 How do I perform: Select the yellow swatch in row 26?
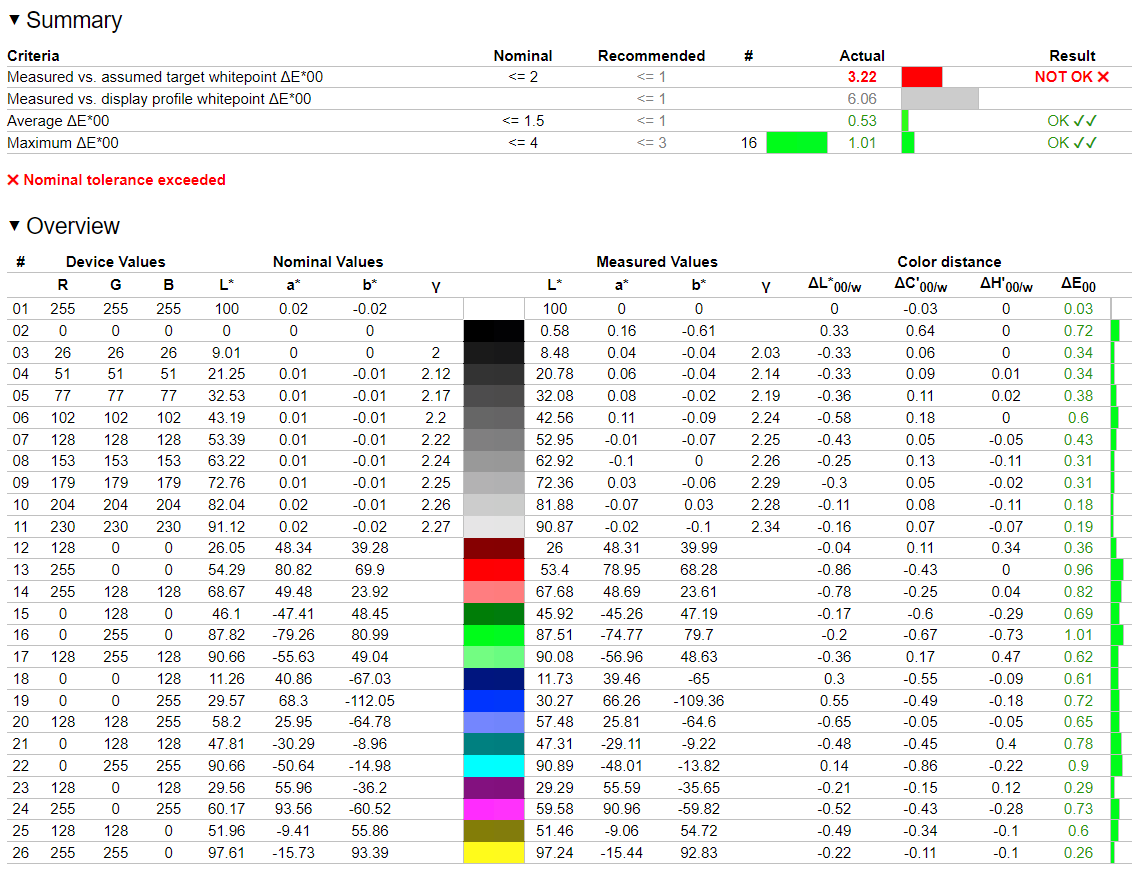(x=494, y=852)
